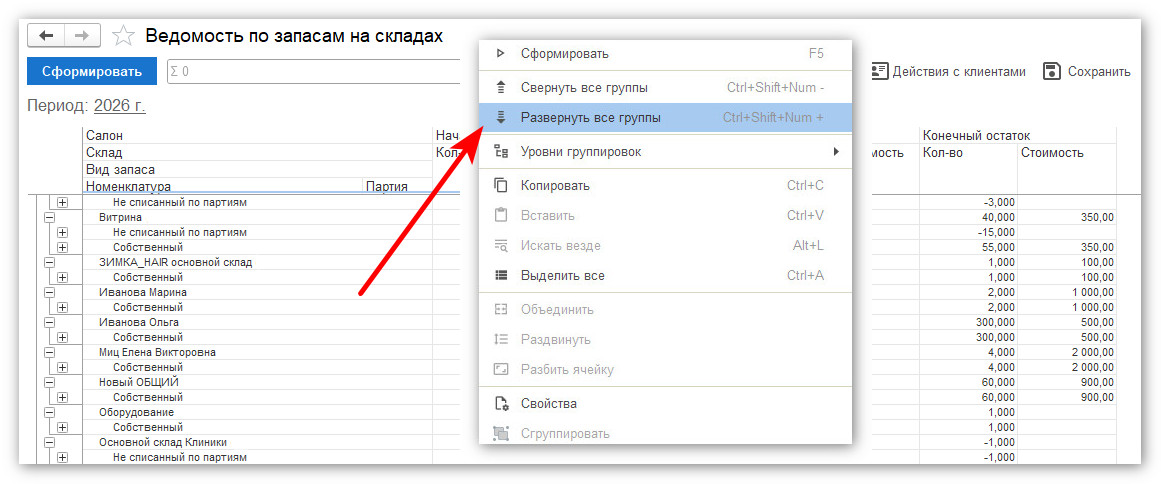Select Свернуть все группы menu entry

tap(665, 88)
